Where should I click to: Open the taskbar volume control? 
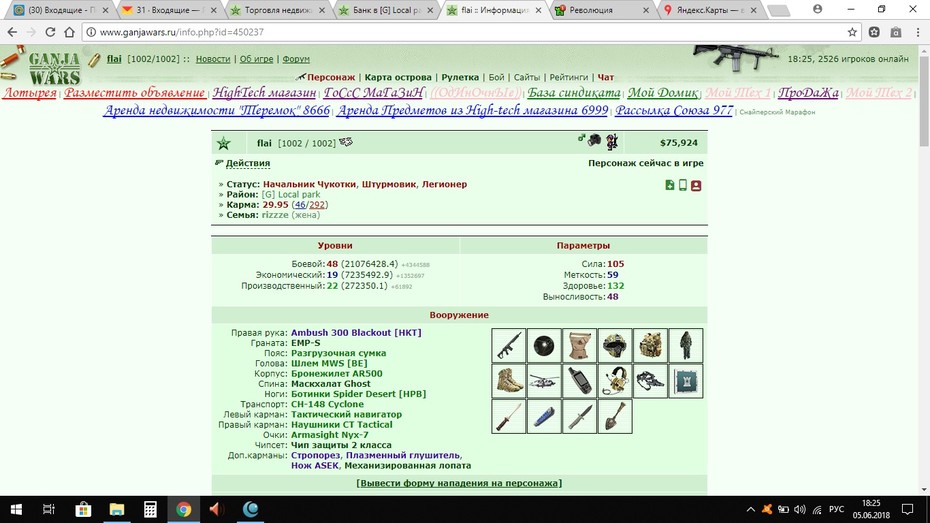[x=800, y=509]
